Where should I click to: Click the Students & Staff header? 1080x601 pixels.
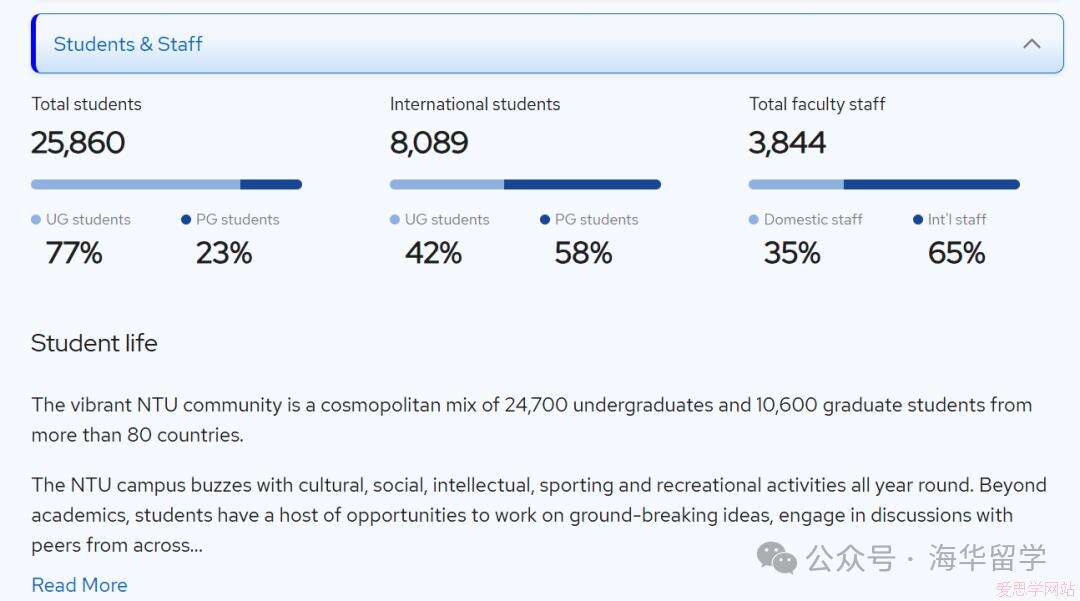click(x=128, y=44)
